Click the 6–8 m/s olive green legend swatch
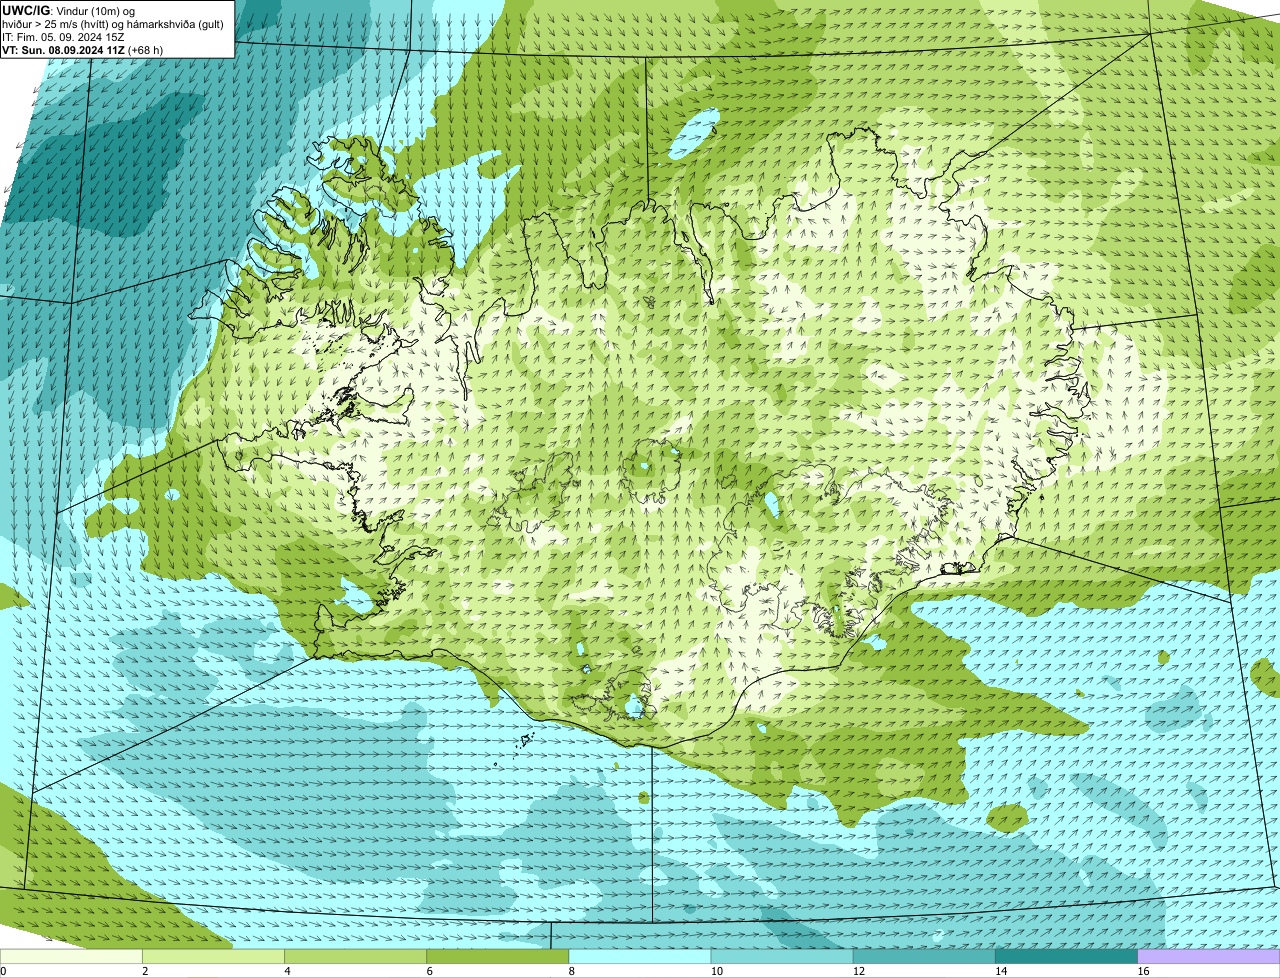The height and width of the screenshot is (978, 1280). [x=498, y=957]
